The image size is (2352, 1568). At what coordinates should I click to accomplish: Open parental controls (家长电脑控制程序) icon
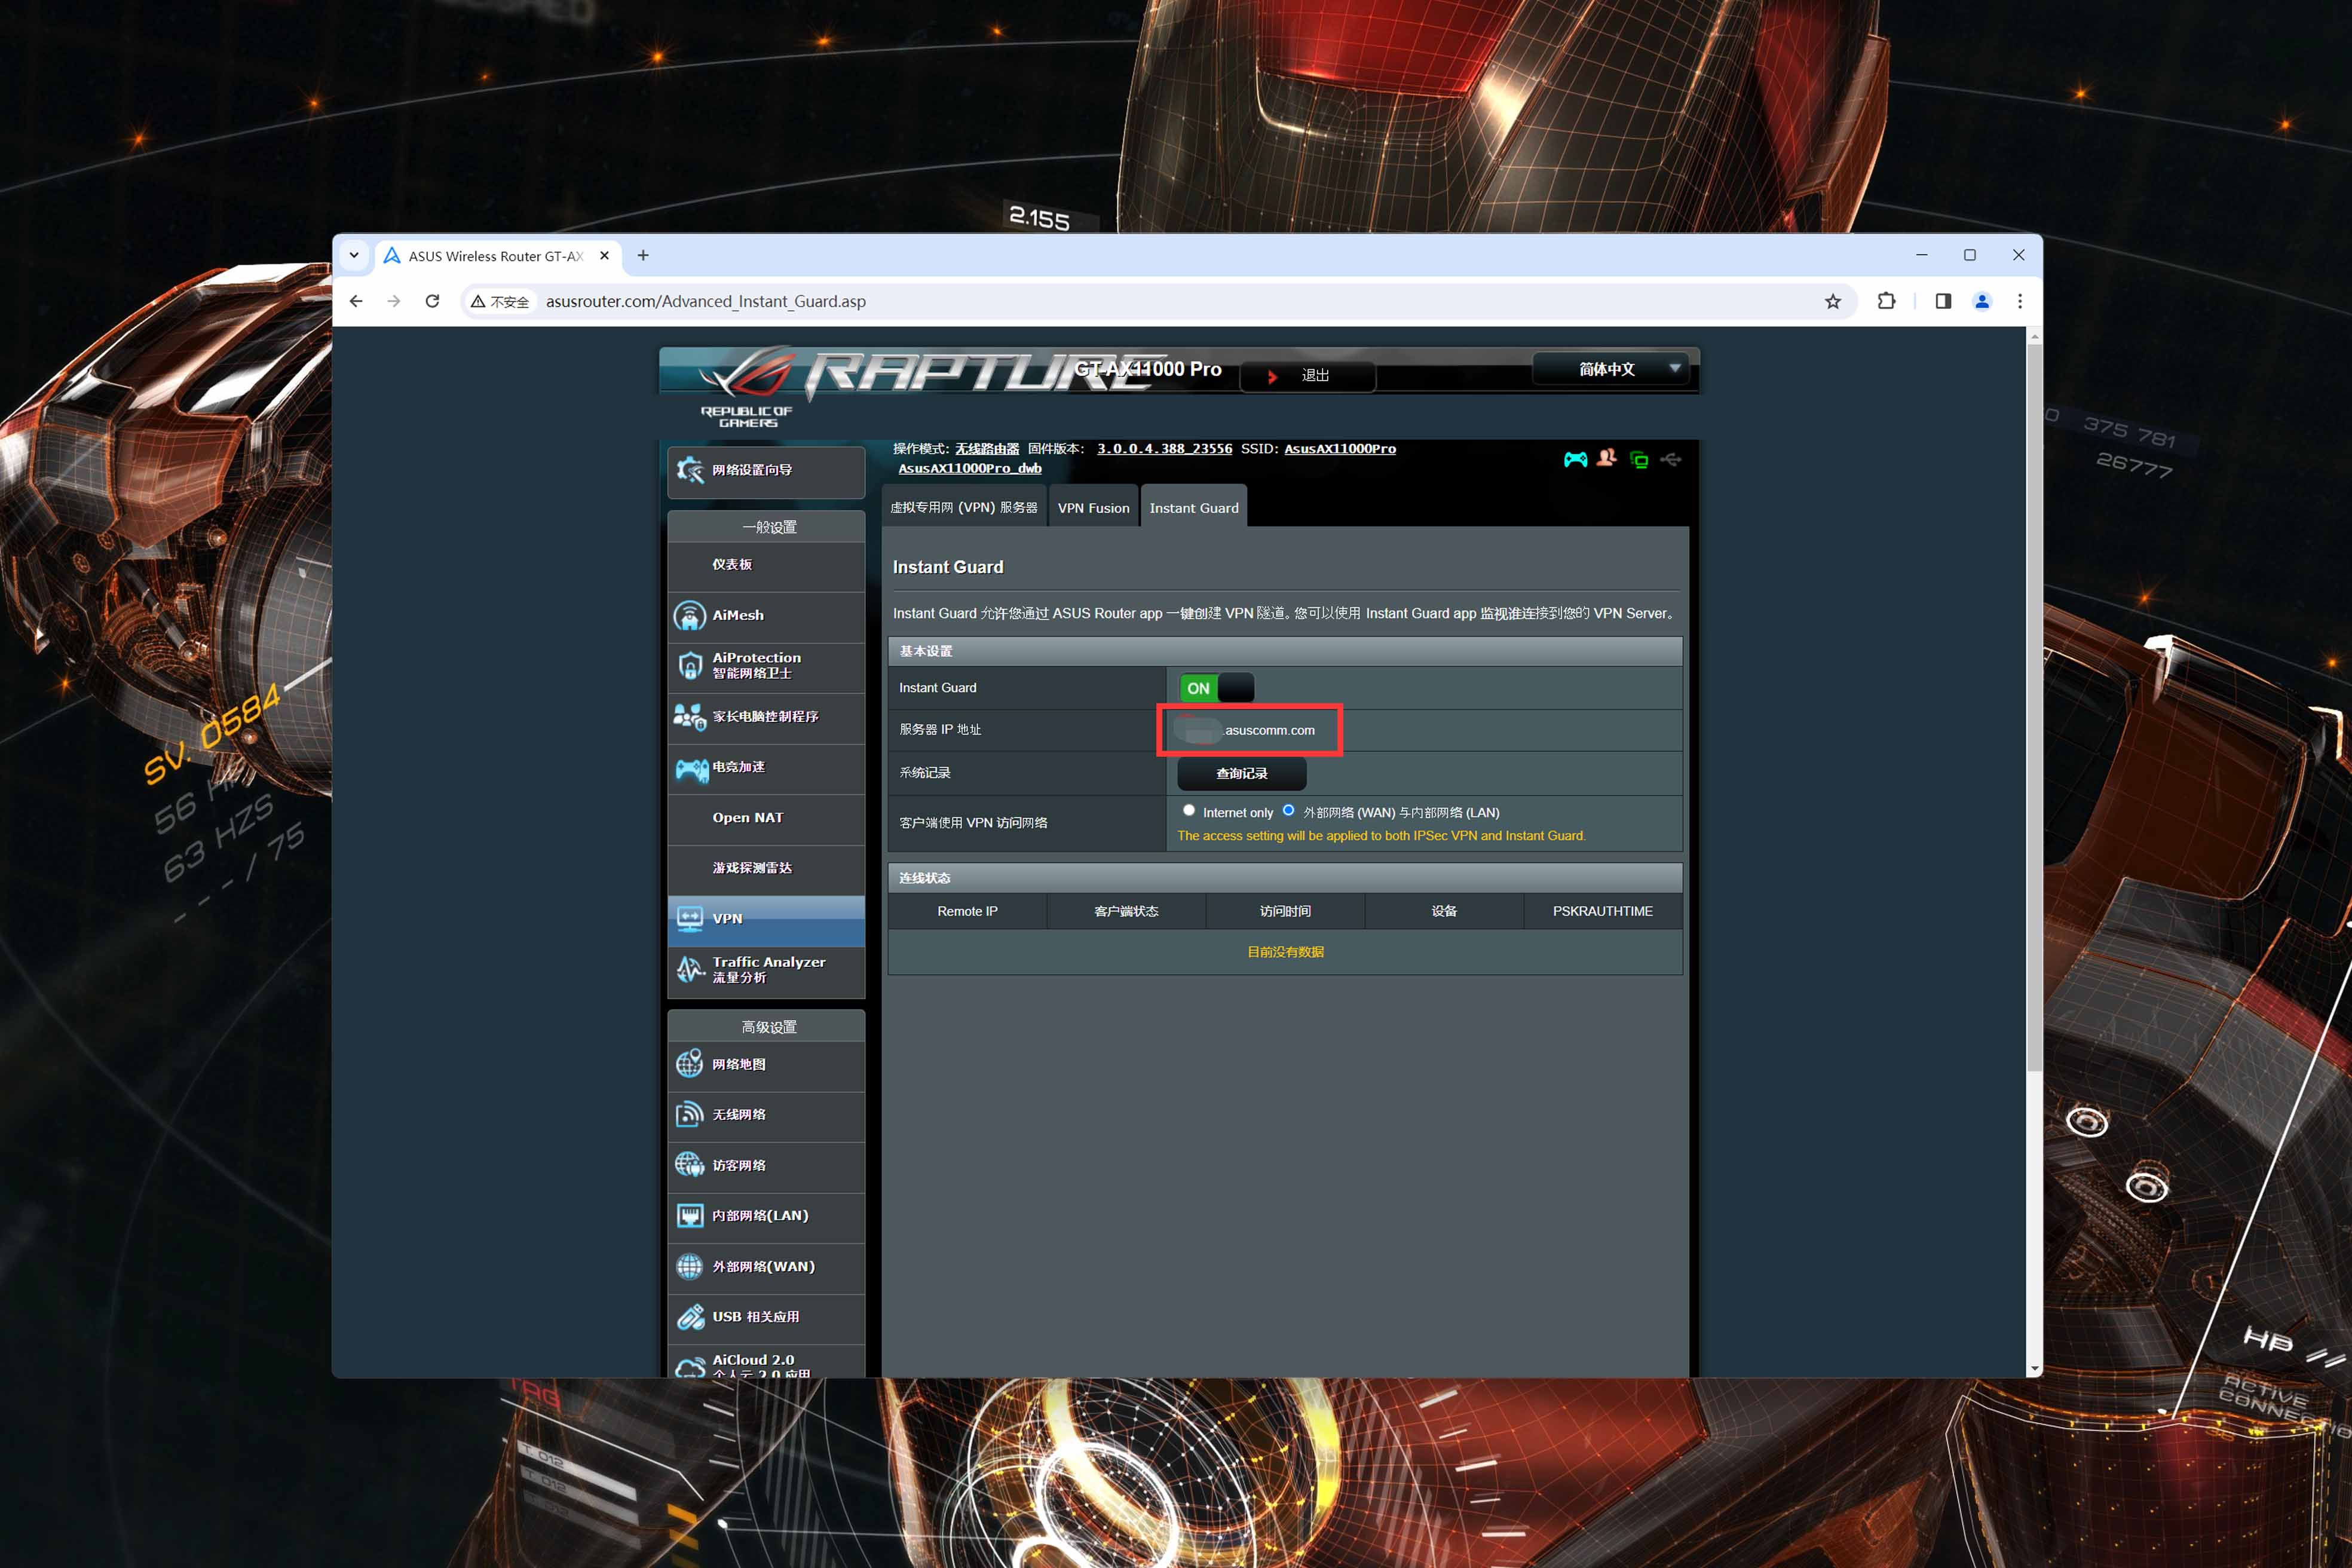pyautogui.click(x=690, y=716)
